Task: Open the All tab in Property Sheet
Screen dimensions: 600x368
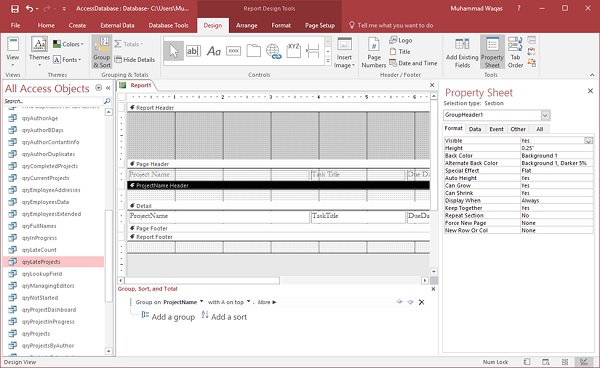Action: (540, 129)
